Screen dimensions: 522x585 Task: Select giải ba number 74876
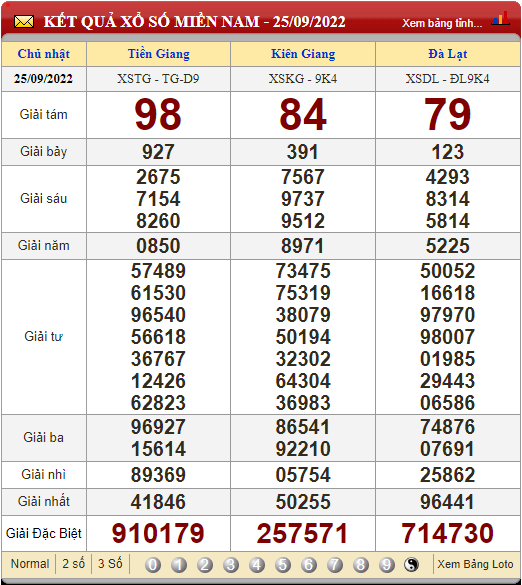pos(447,427)
